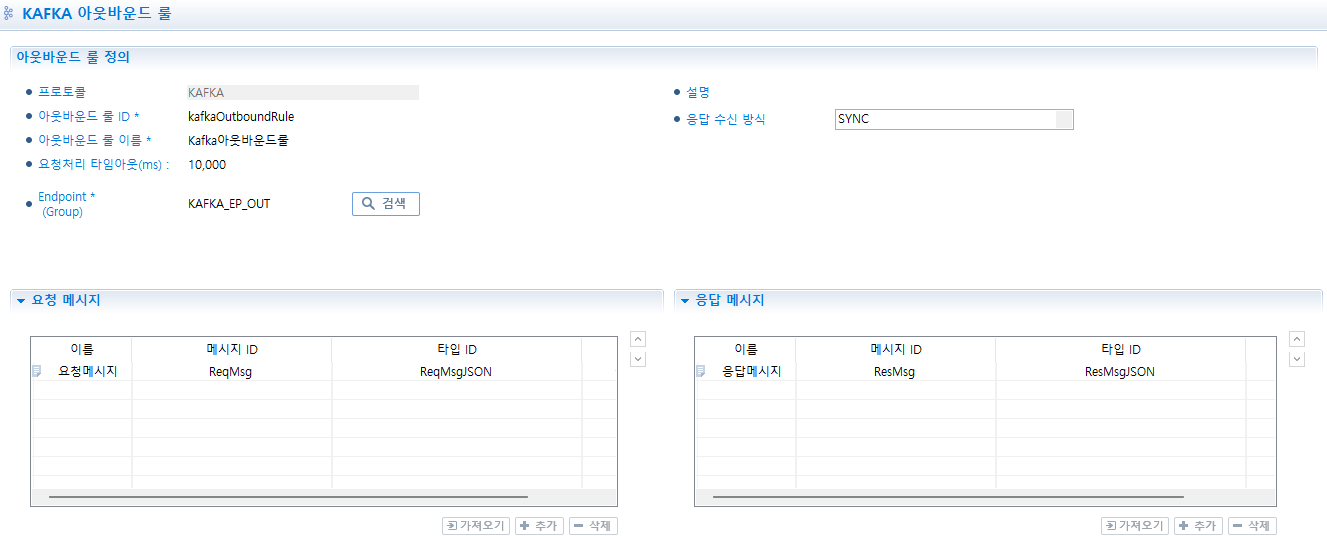Move response message row down with arrow
The height and width of the screenshot is (536, 1327).
pyautogui.click(x=1297, y=359)
